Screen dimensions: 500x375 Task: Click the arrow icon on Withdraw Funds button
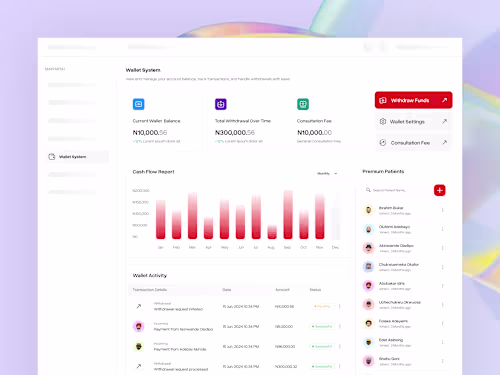pyautogui.click(x=444, y=100)
